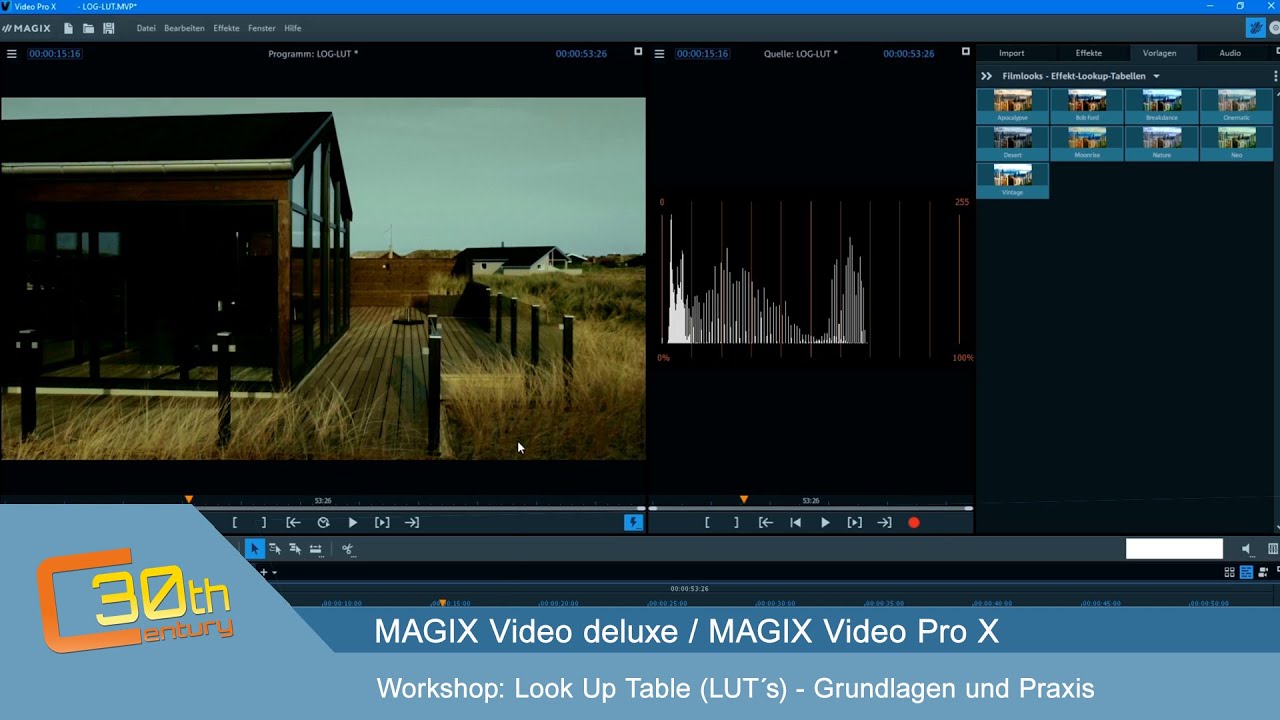Play the range in the source monitor

click(854, 522)
